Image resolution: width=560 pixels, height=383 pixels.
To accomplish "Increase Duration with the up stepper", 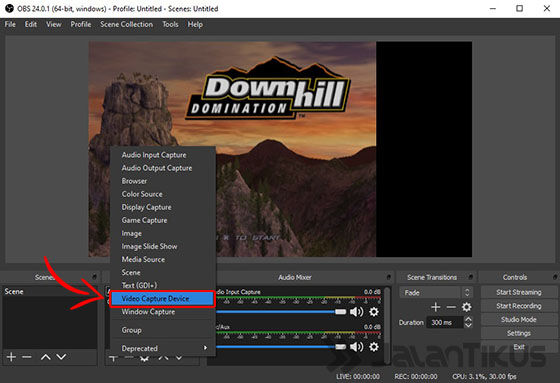I will tap(468, 319).
